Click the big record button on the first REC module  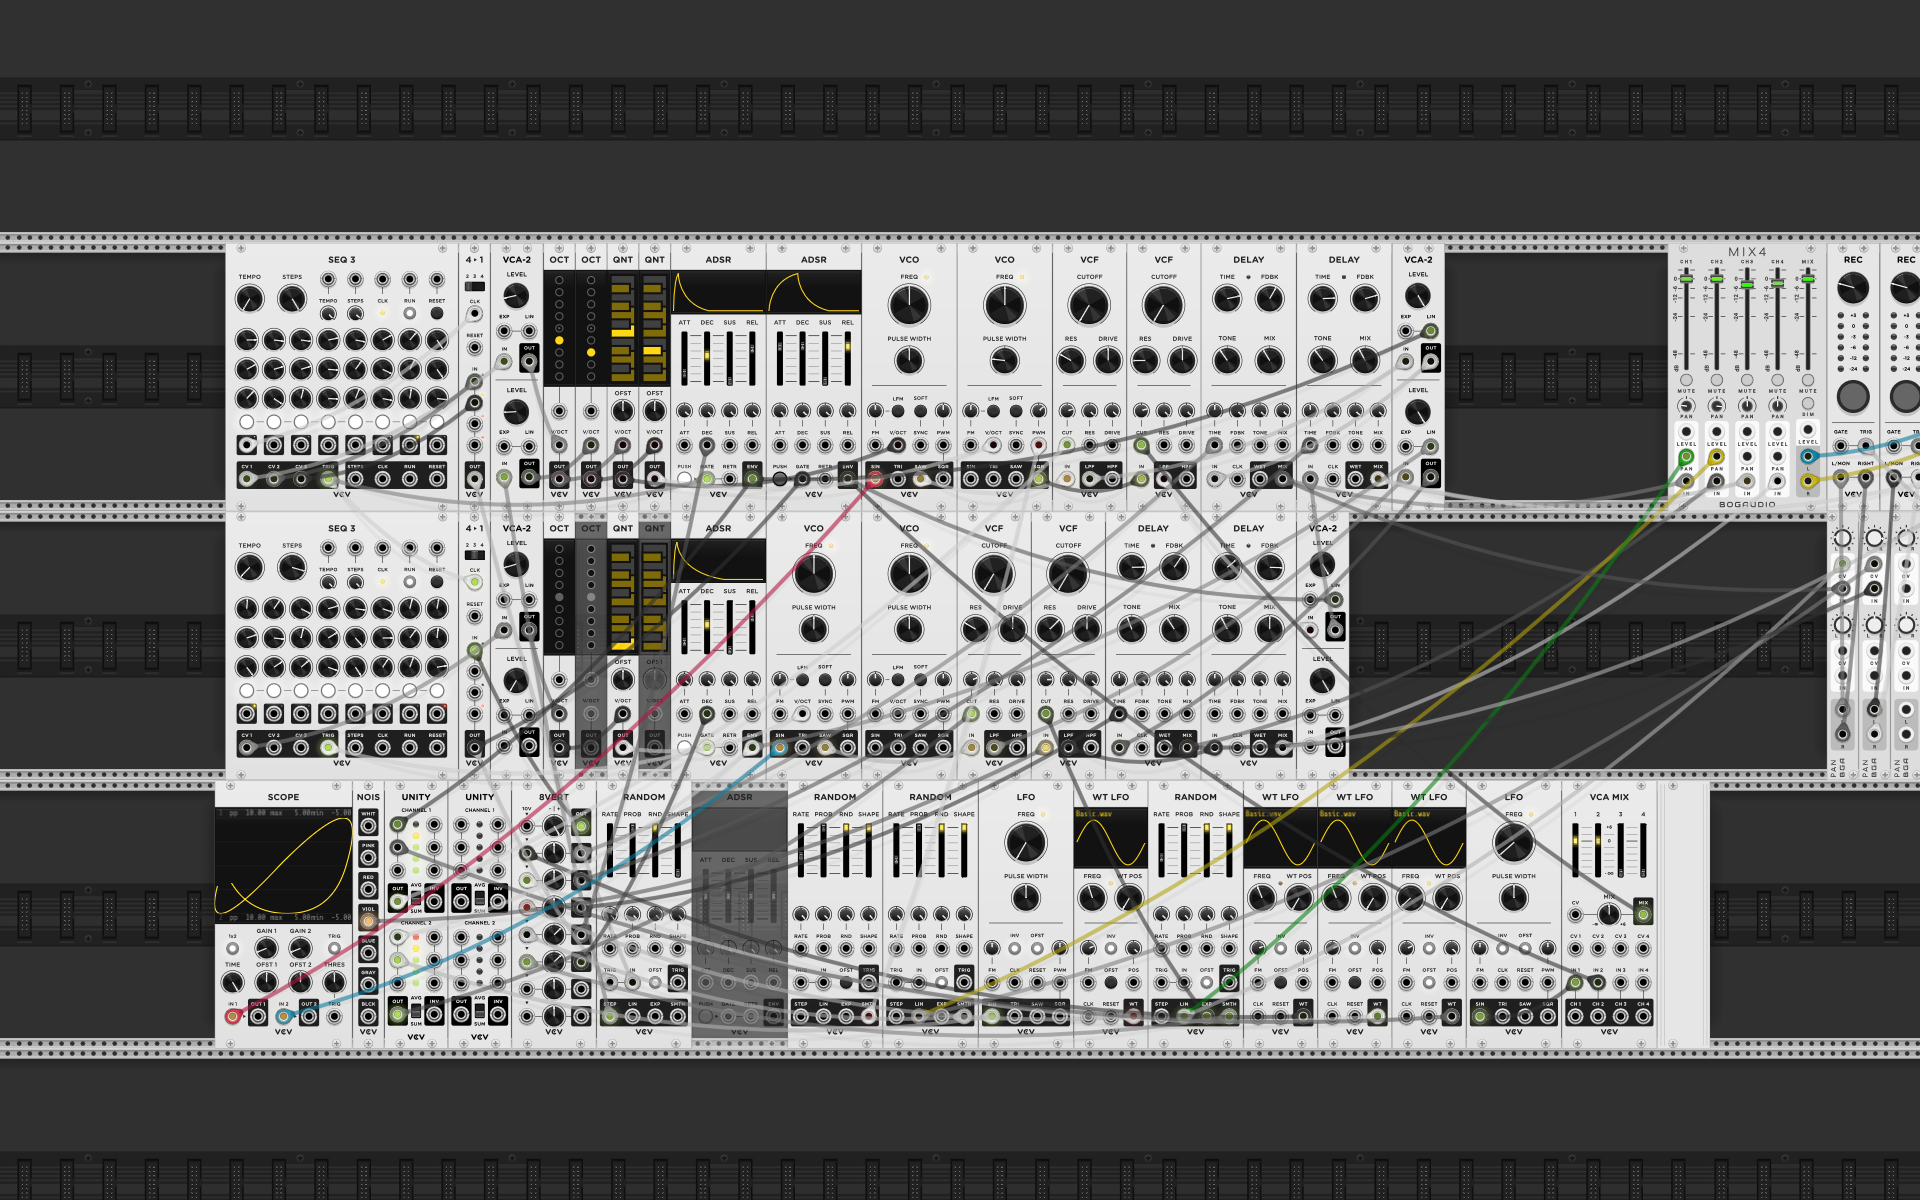click(x=1853, y=396)
